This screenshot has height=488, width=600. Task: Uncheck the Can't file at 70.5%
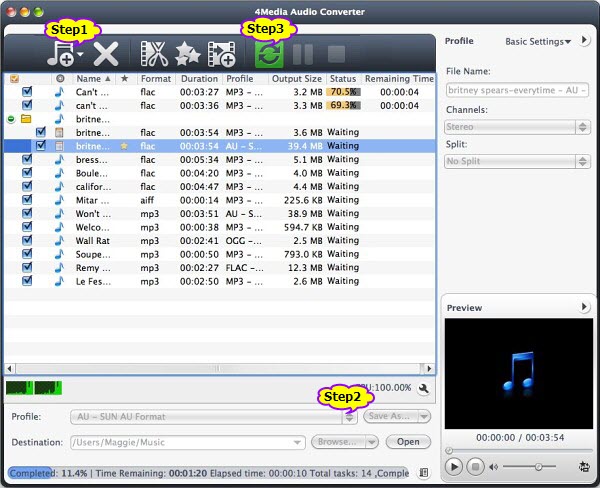(27, 91)
